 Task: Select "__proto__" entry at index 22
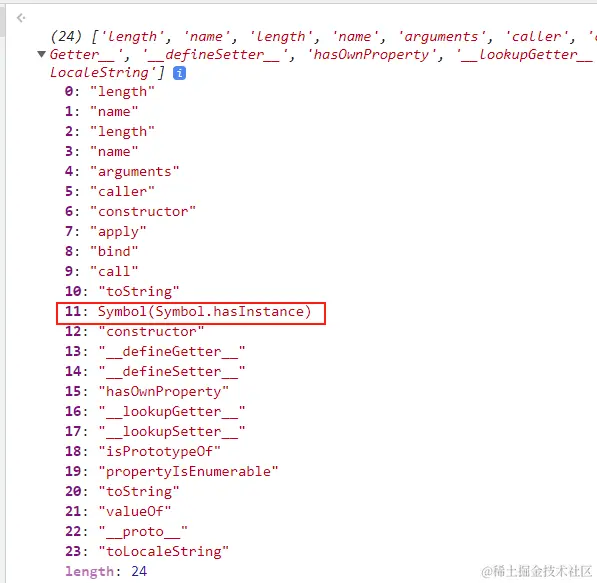tap(126, 531)
